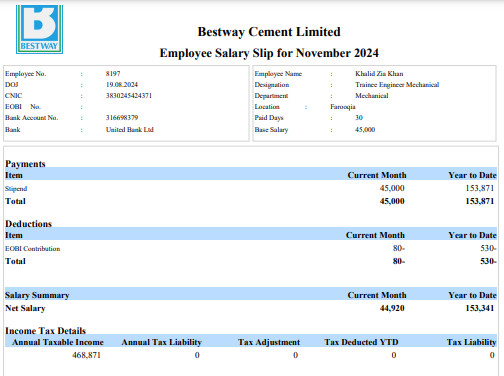The height and width of the screenshot is (376, 504).
Task: Select bank account number 316698379
Action: point(122,118)
